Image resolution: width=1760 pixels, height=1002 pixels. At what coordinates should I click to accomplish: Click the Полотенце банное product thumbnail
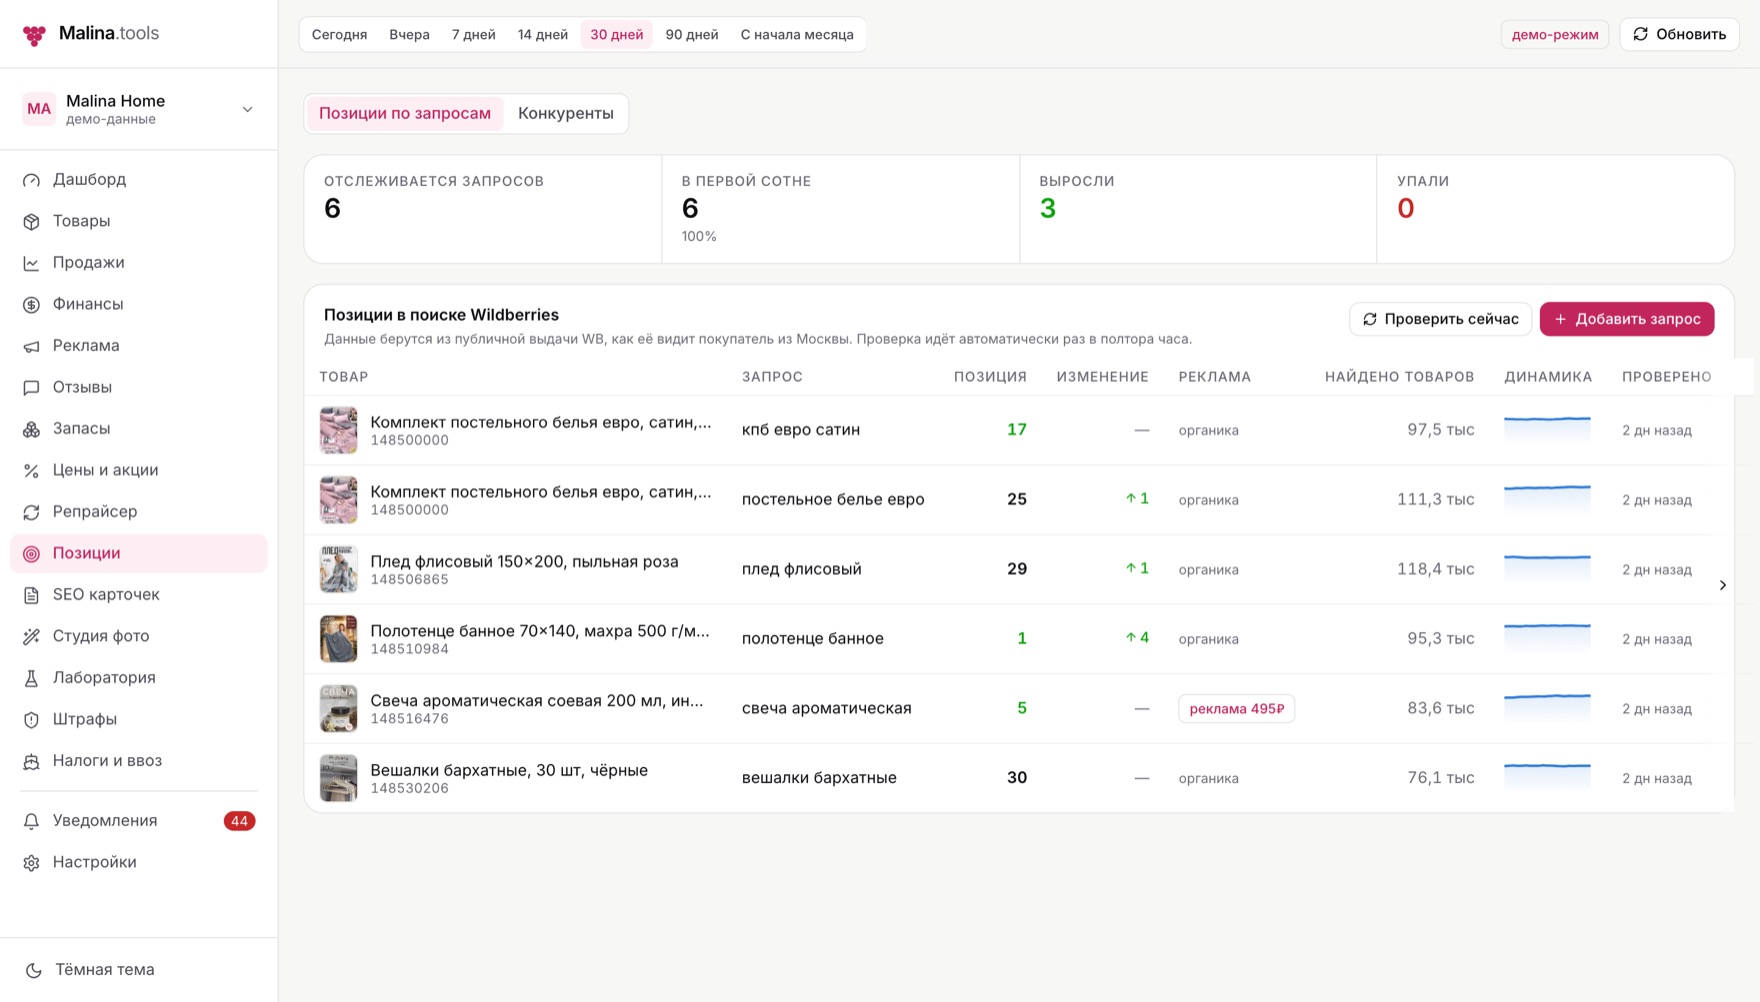(339, 639)
